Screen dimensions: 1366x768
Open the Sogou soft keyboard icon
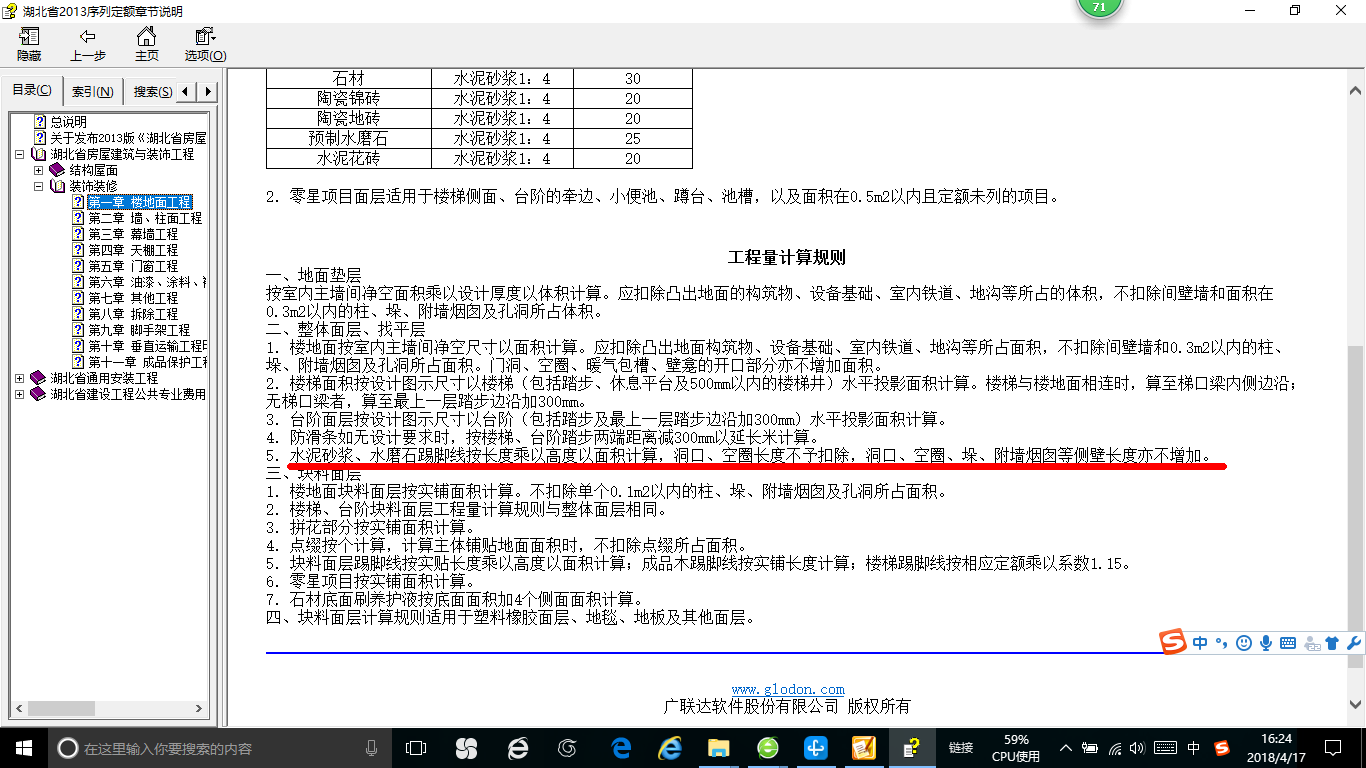tap(1288, 643)
